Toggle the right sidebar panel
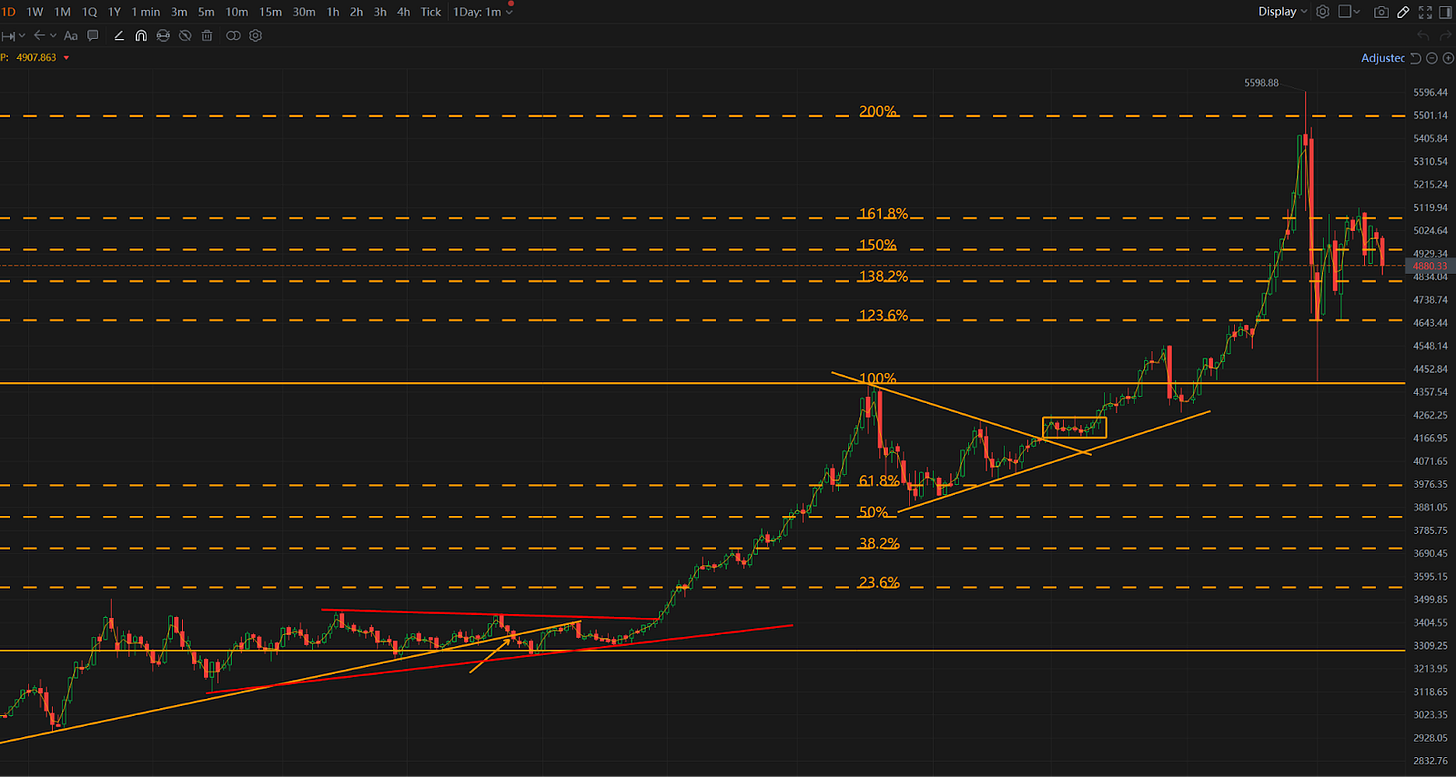The width and height of the screenshot is (1456, 777). (x=1445, y=12)
